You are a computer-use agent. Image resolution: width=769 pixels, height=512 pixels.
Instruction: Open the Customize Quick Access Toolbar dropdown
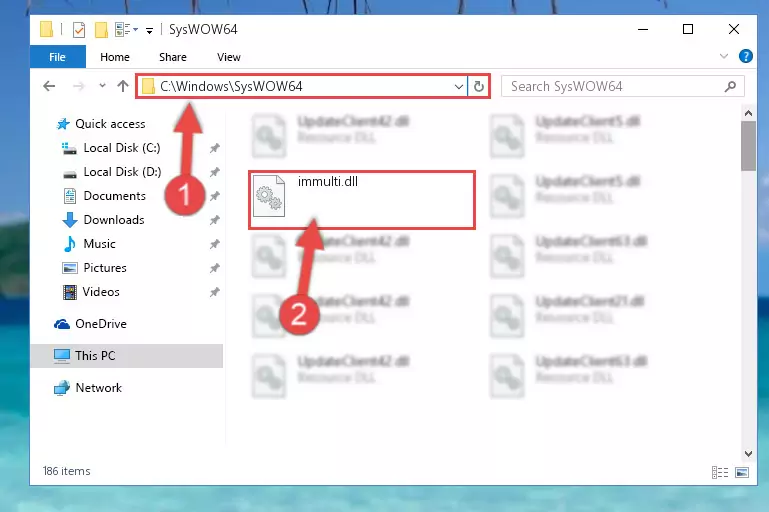point(149,30)
